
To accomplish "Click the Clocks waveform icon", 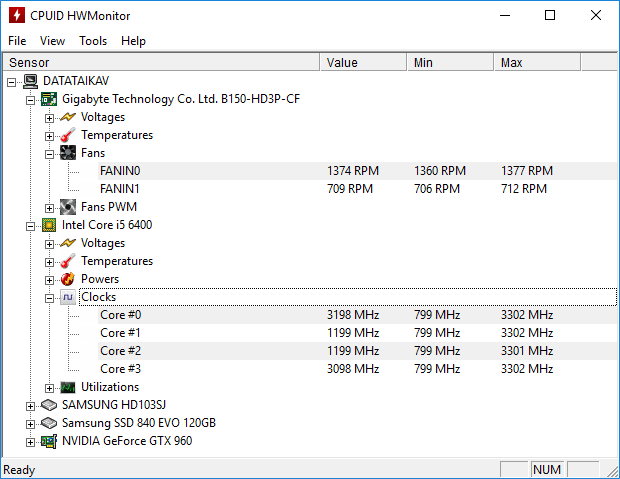I will click(x=68, y=297).
